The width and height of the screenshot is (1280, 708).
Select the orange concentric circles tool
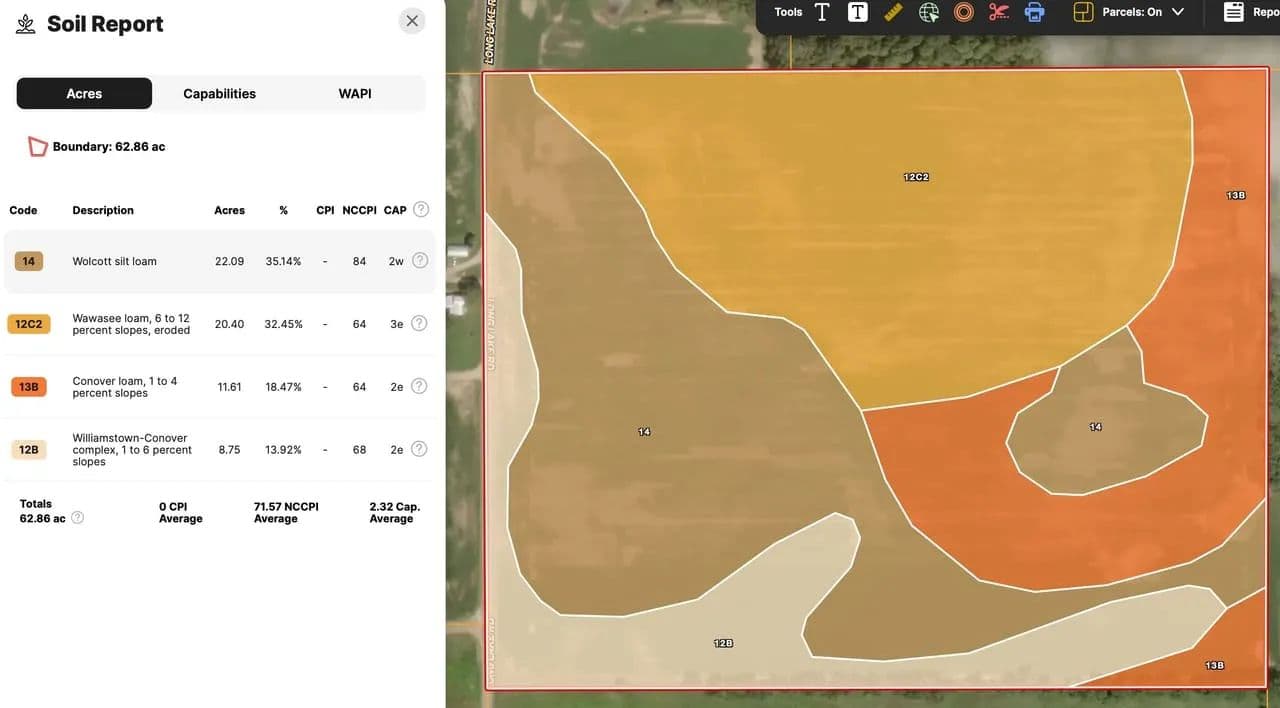click(964, 12)
